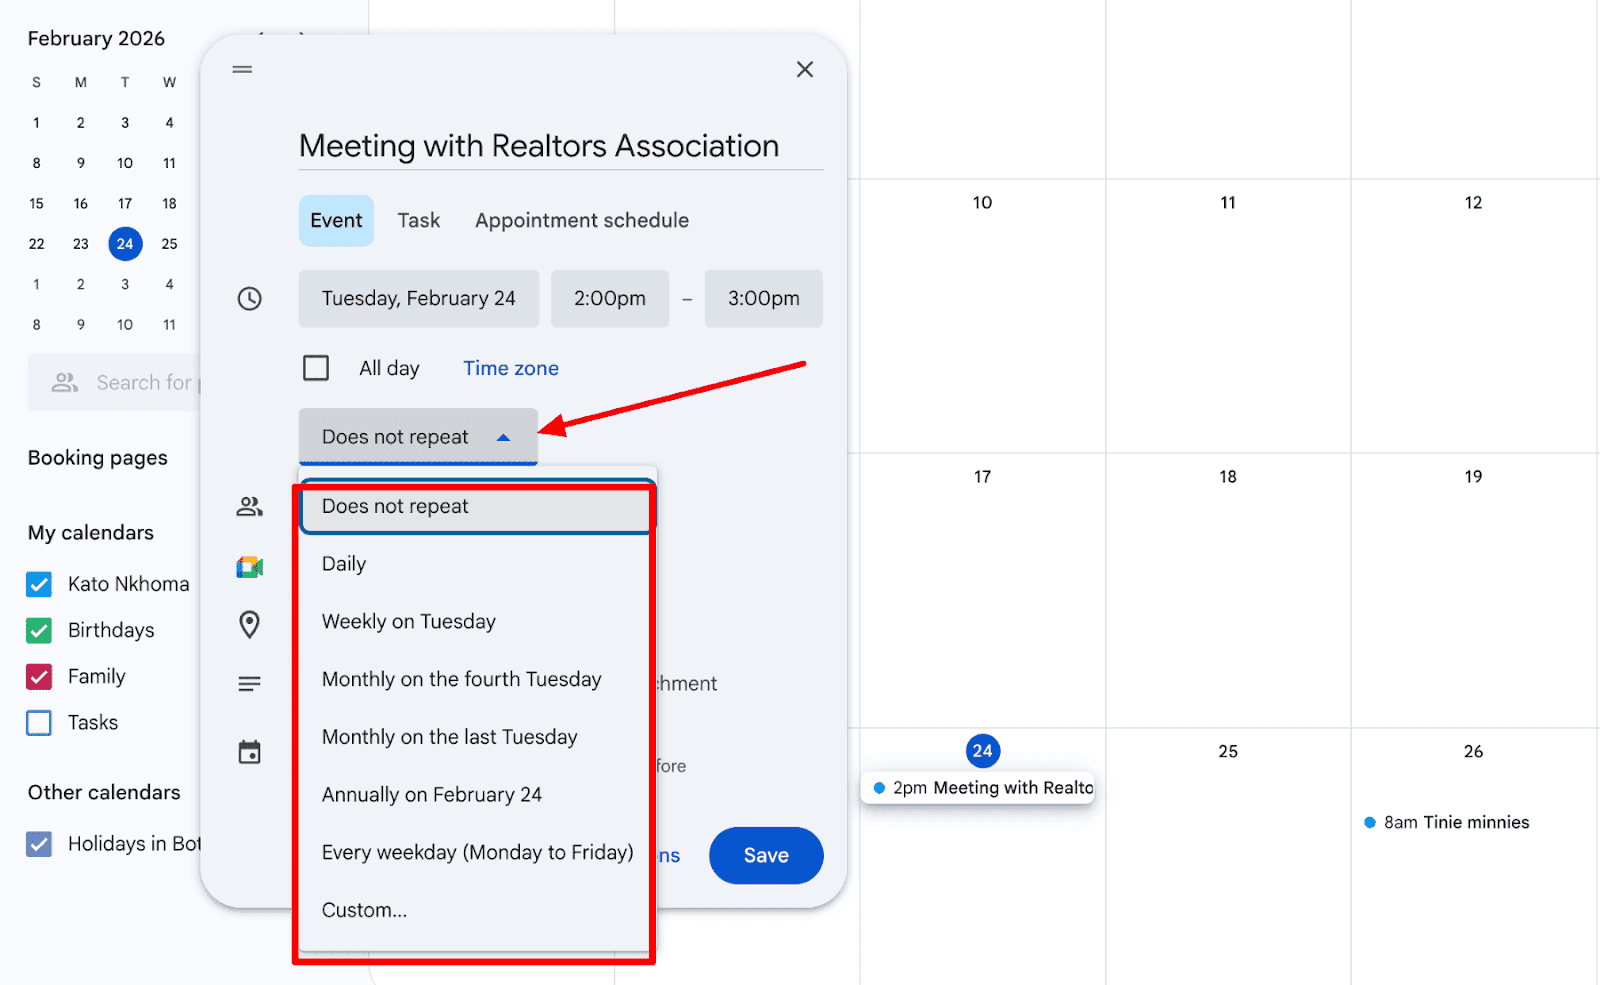1600x985 pixels.
Task: Open the Appointment schedule tab
Action: tap(581, 220)
